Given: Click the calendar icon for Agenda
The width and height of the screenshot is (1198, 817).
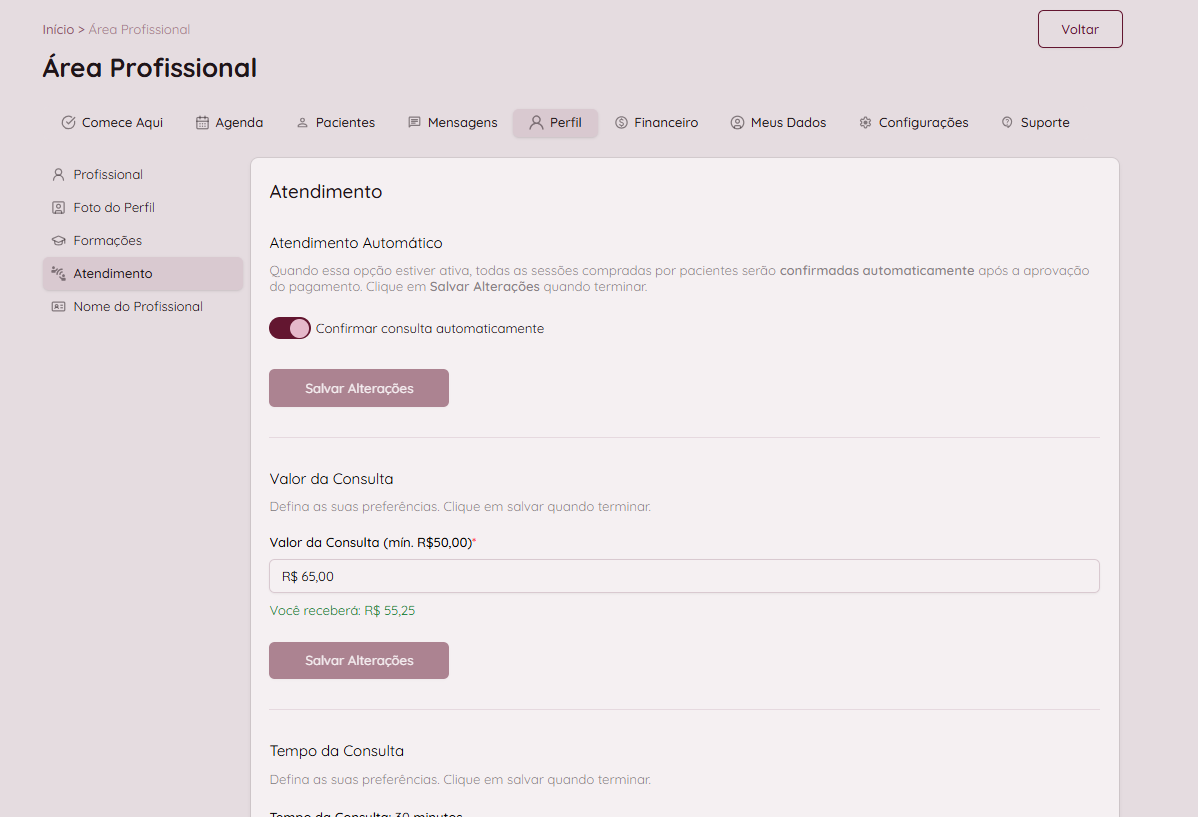Looking at the screenshot, I should tap(202, 123).
